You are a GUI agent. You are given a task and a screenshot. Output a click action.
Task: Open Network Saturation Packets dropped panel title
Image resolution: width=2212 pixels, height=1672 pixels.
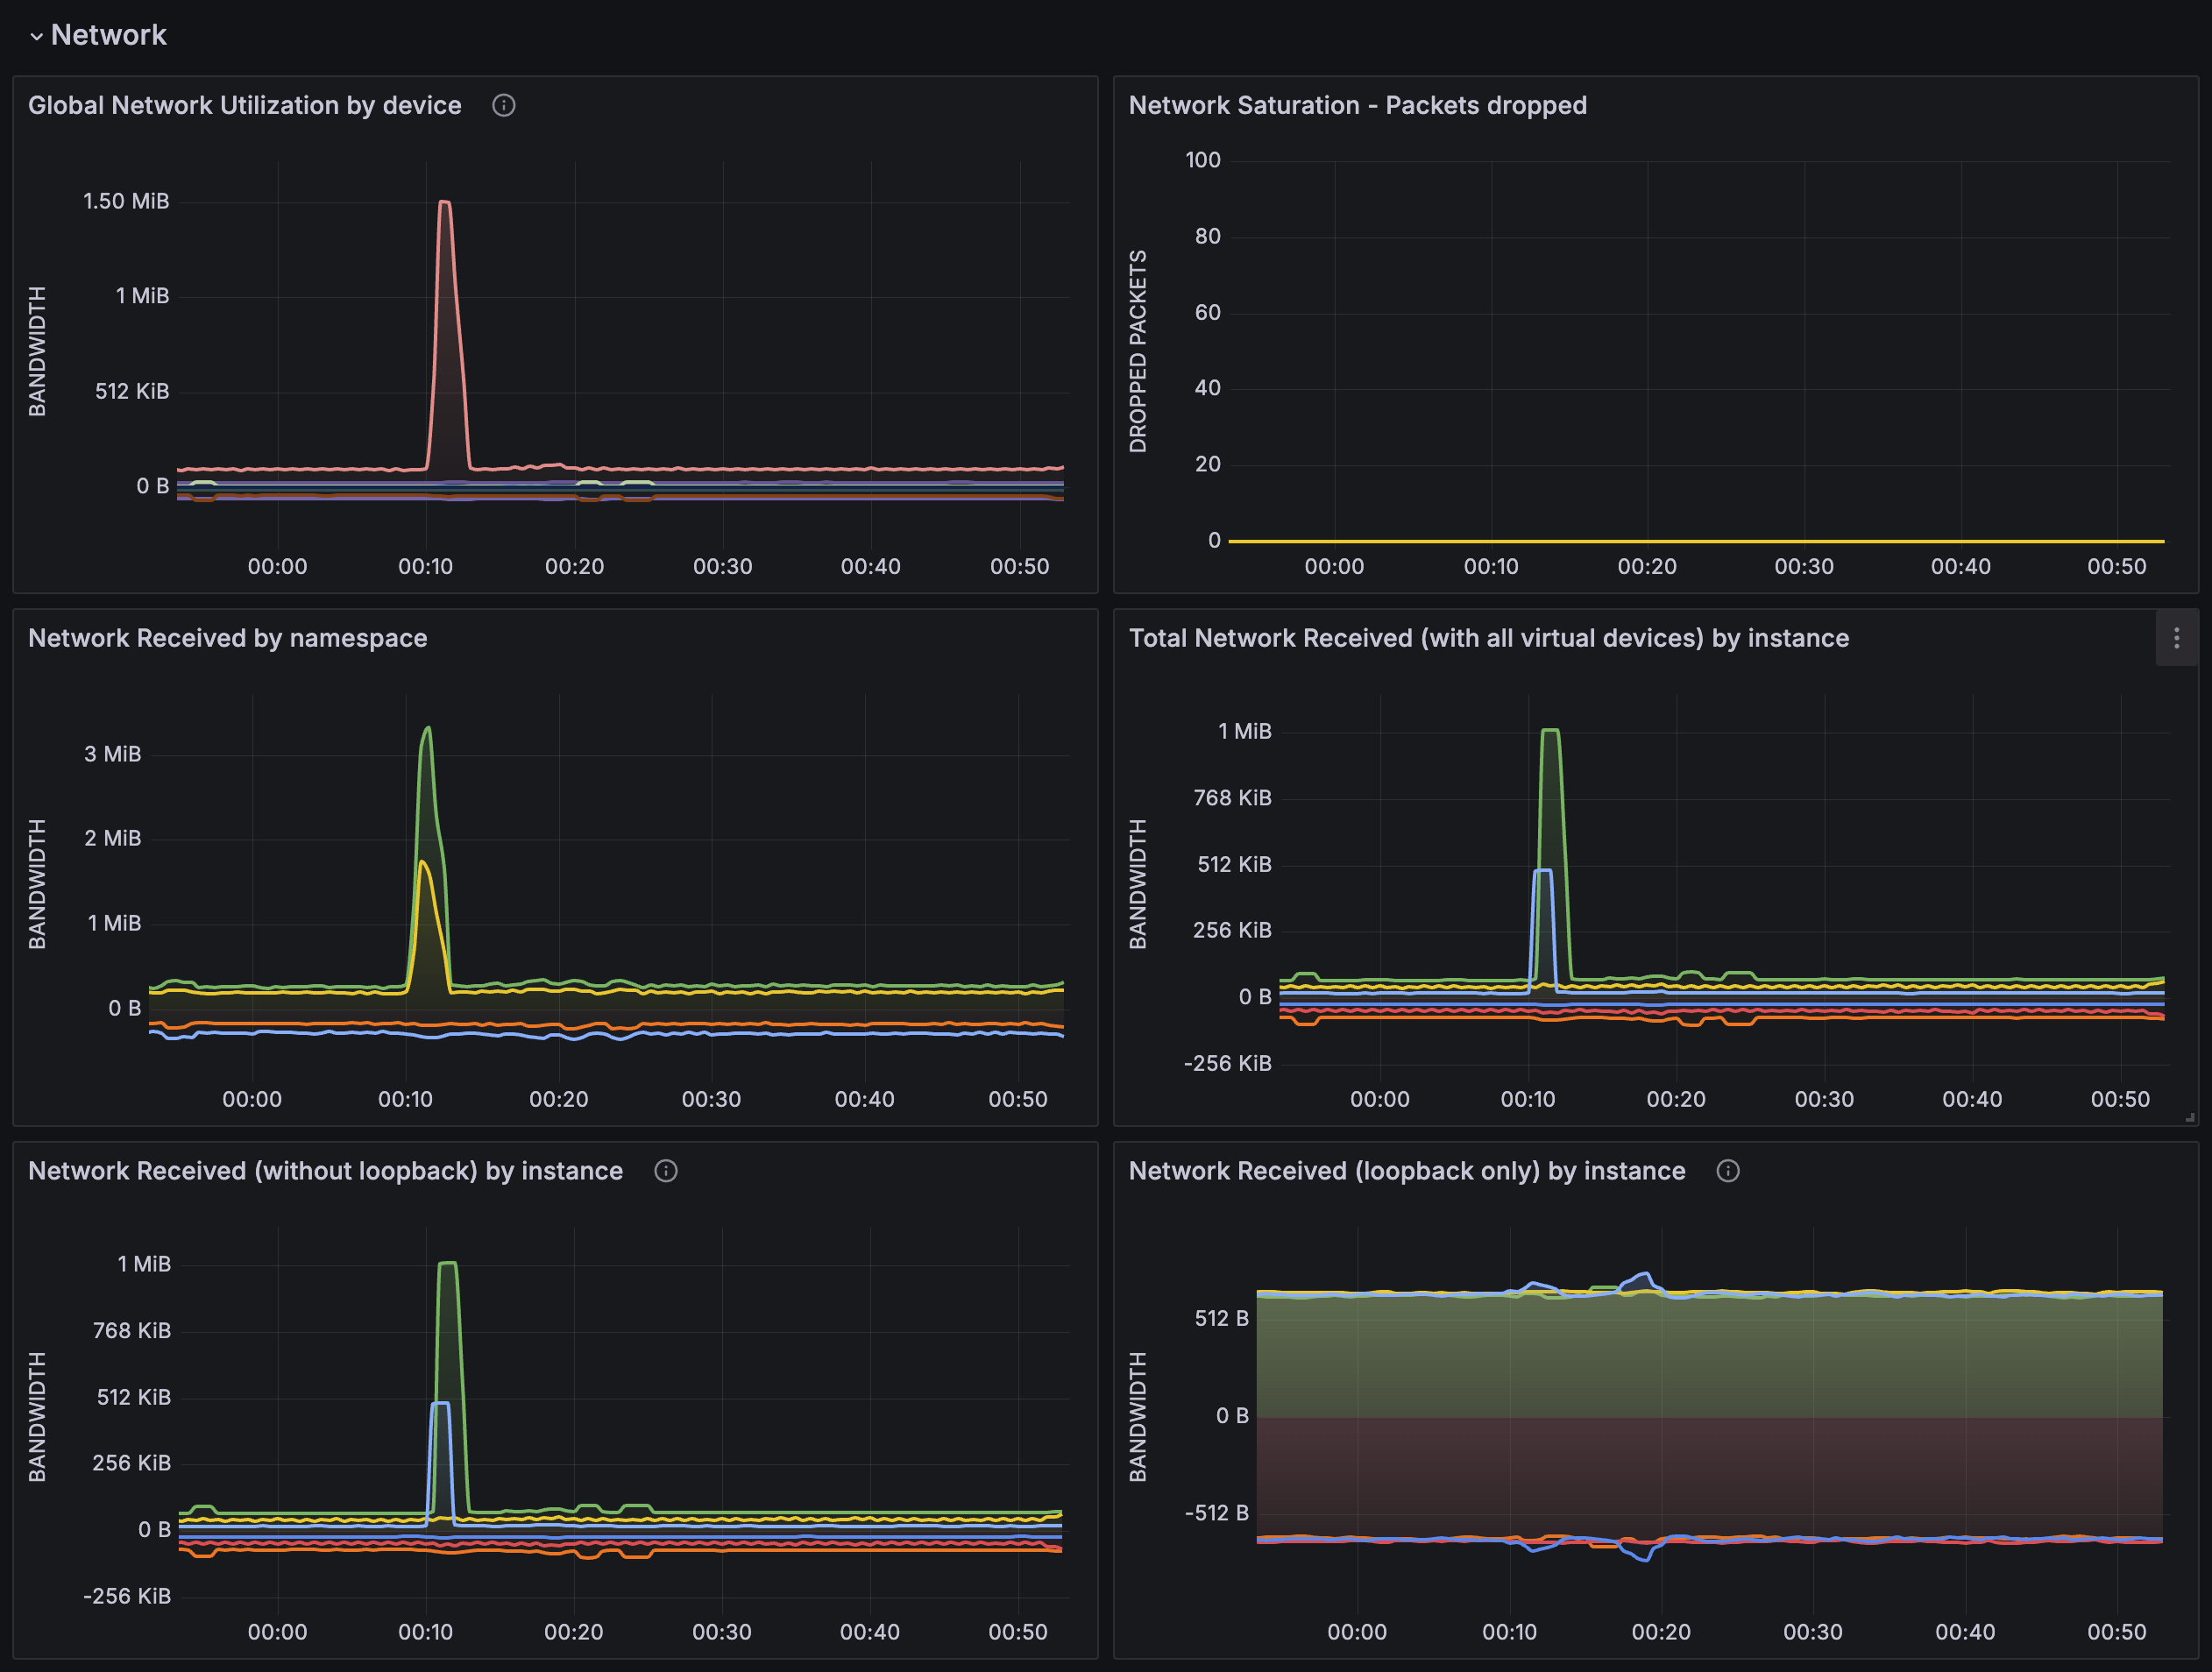click(x=1357, y=105)
